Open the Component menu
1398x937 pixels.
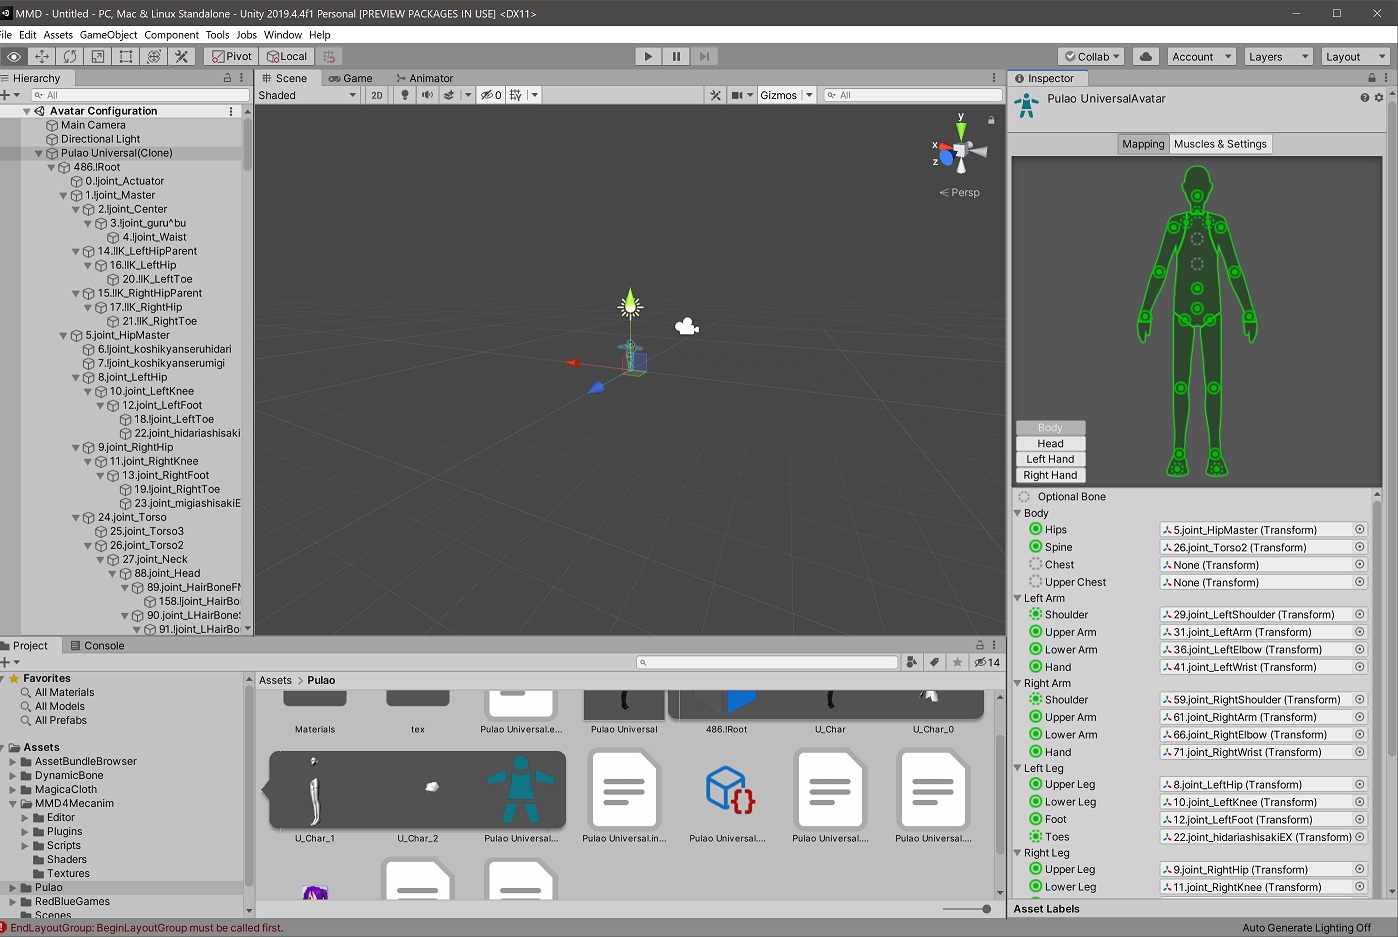[172, 35]
